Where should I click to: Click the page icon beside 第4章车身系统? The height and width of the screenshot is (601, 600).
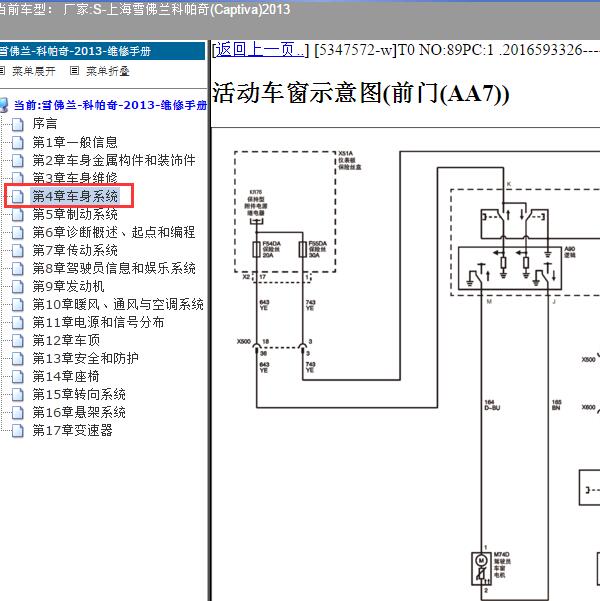[x=17, y=196]
